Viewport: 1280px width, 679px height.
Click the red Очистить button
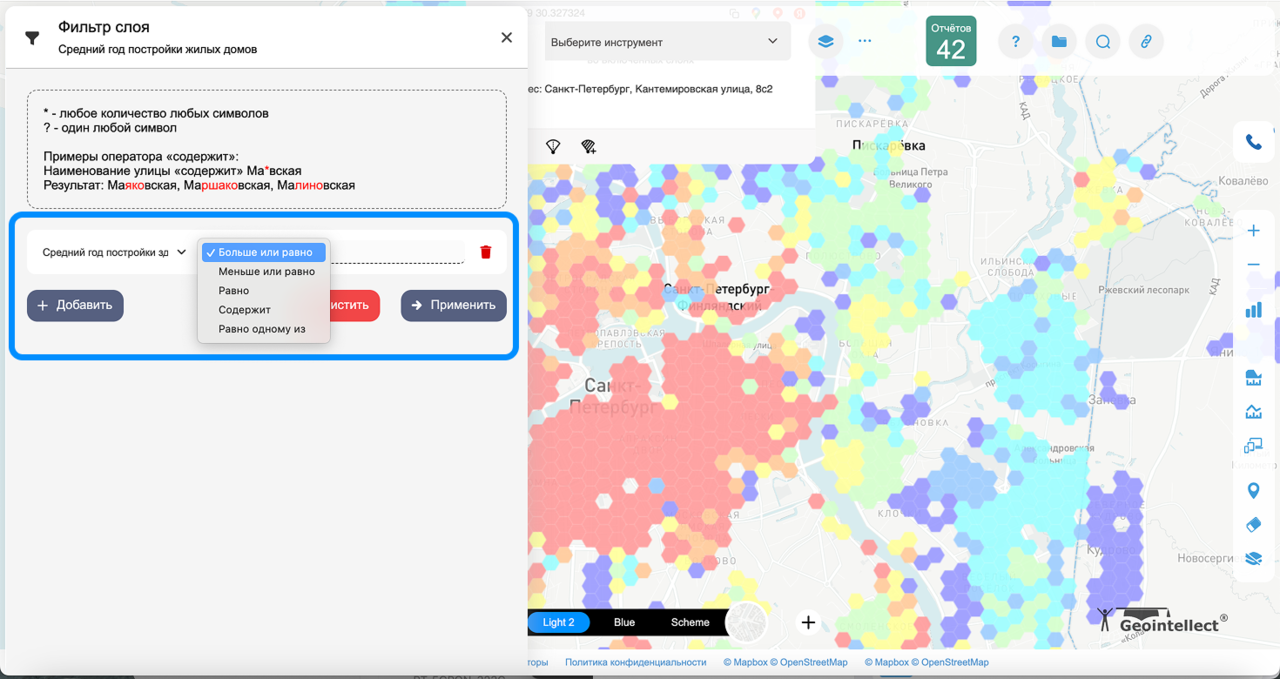[x=354, y=305]
